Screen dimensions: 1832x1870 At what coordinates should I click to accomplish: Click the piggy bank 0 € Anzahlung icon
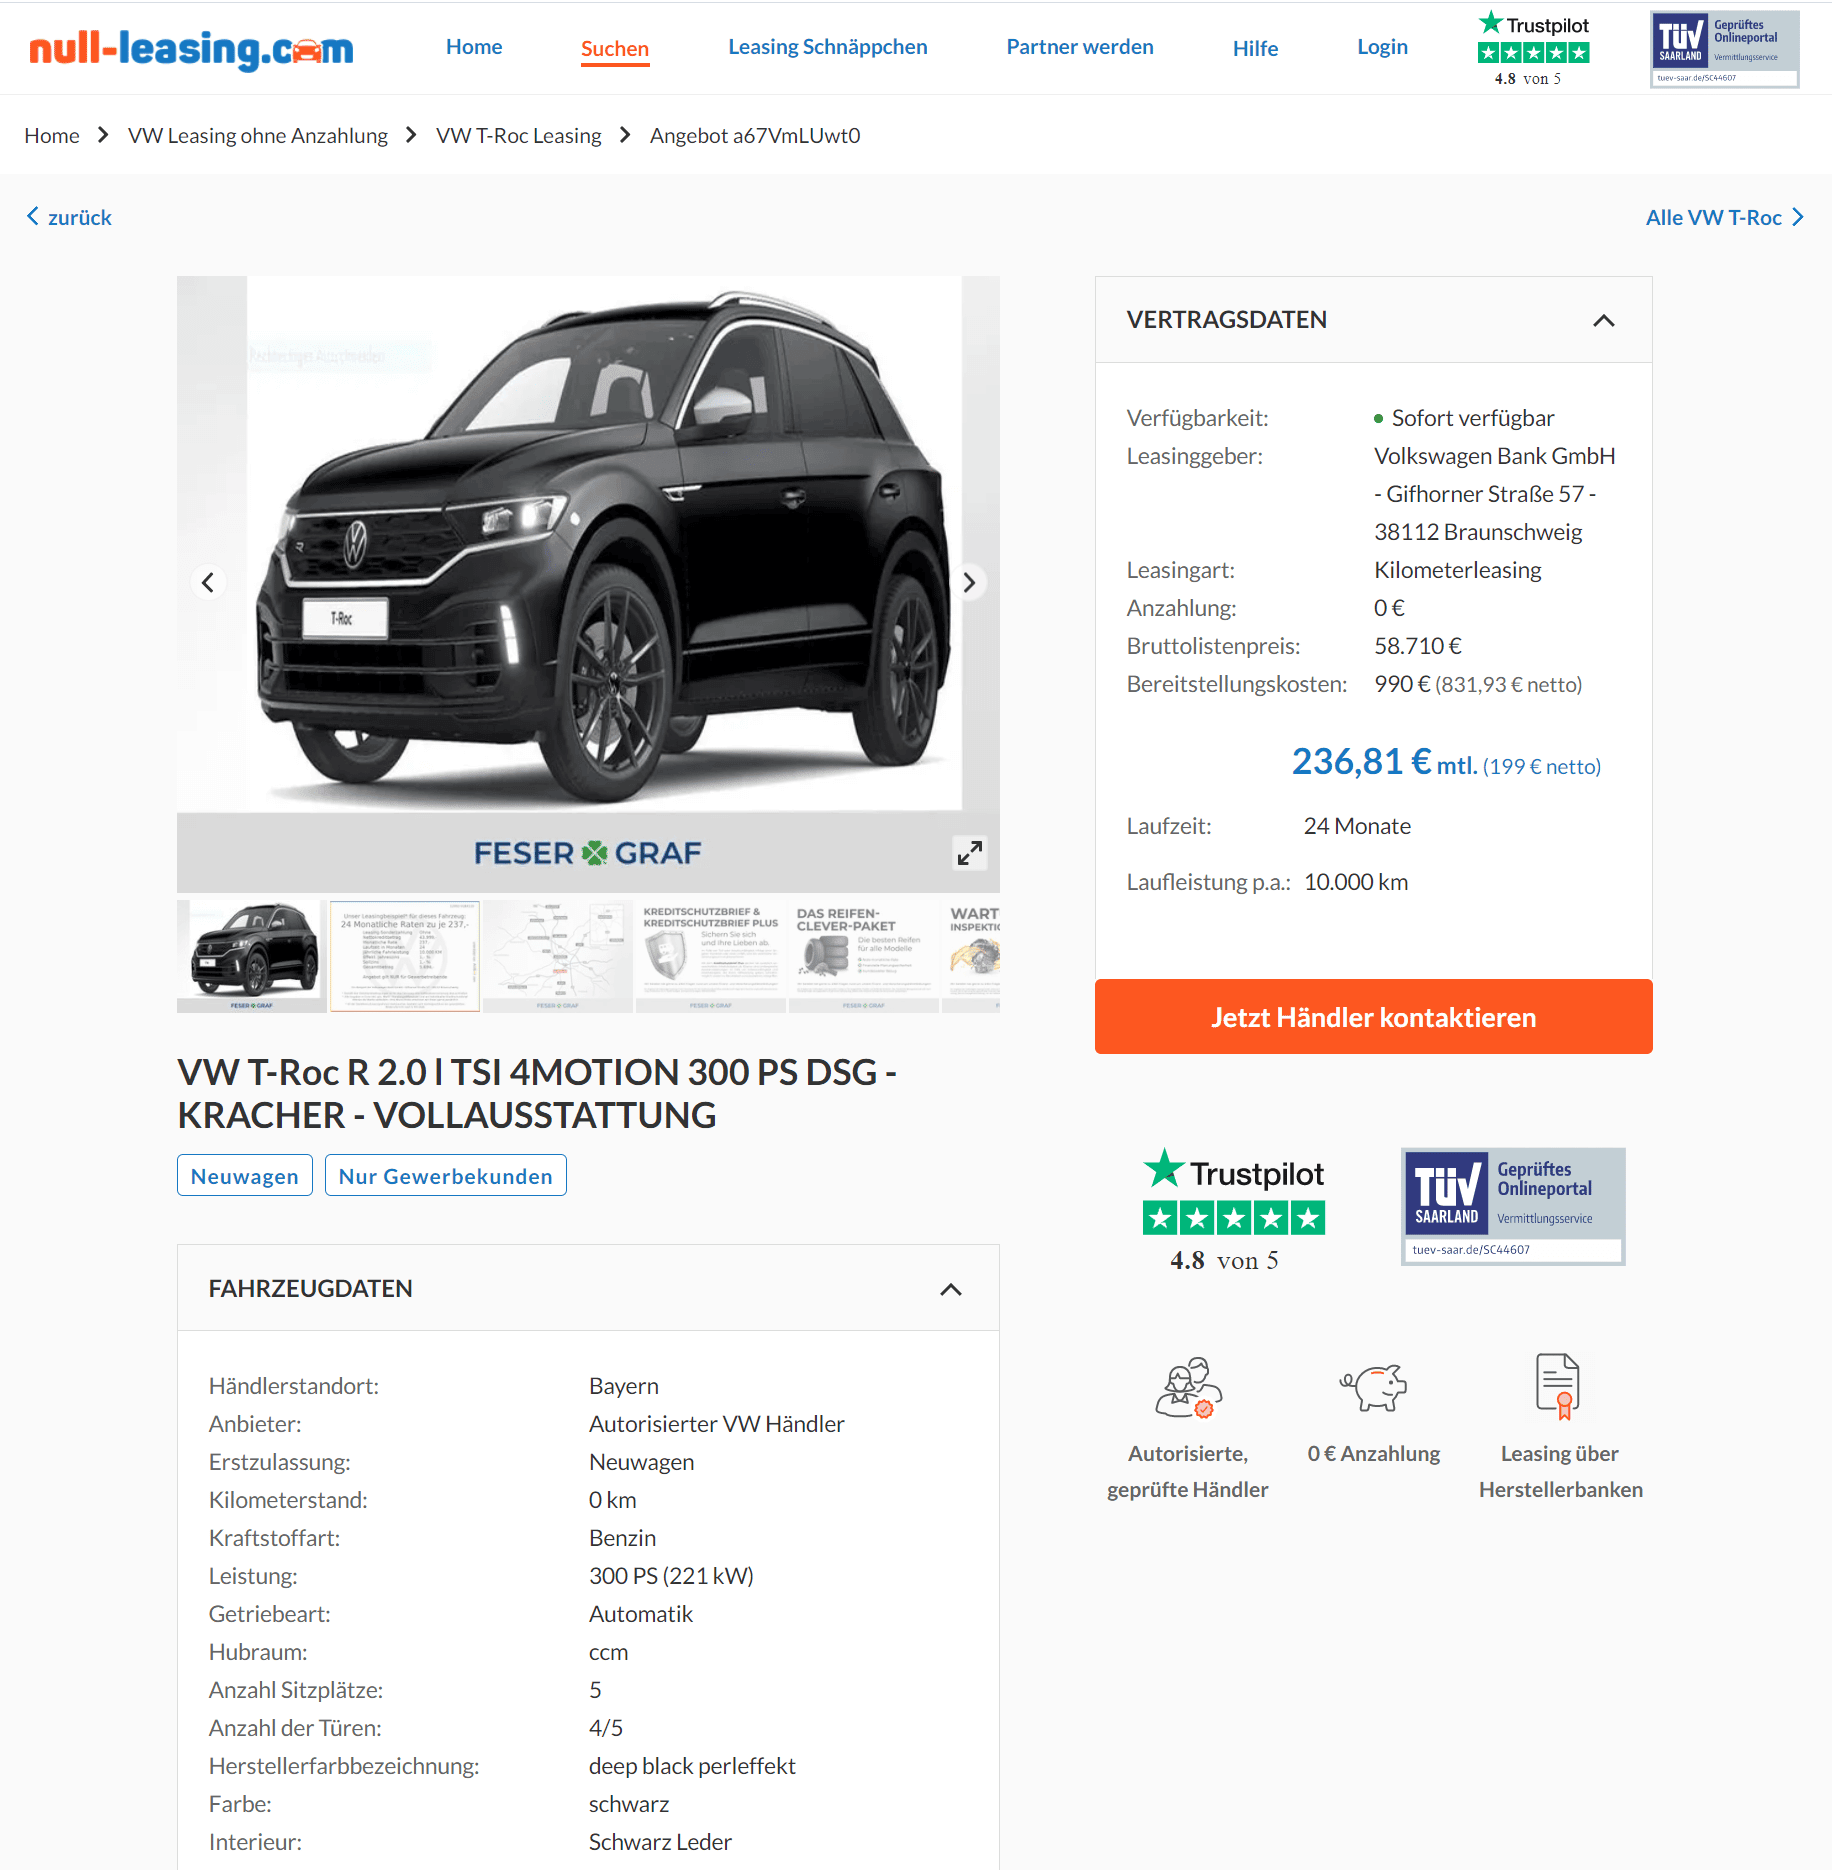tap(1373, 1387)
